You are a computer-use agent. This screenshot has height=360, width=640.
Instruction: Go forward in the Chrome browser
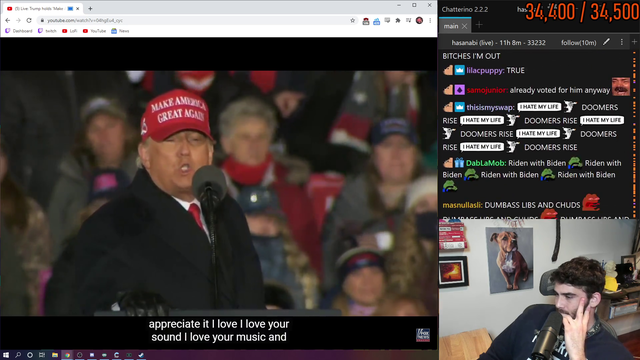pyautogui.click(x=18, y=20)
